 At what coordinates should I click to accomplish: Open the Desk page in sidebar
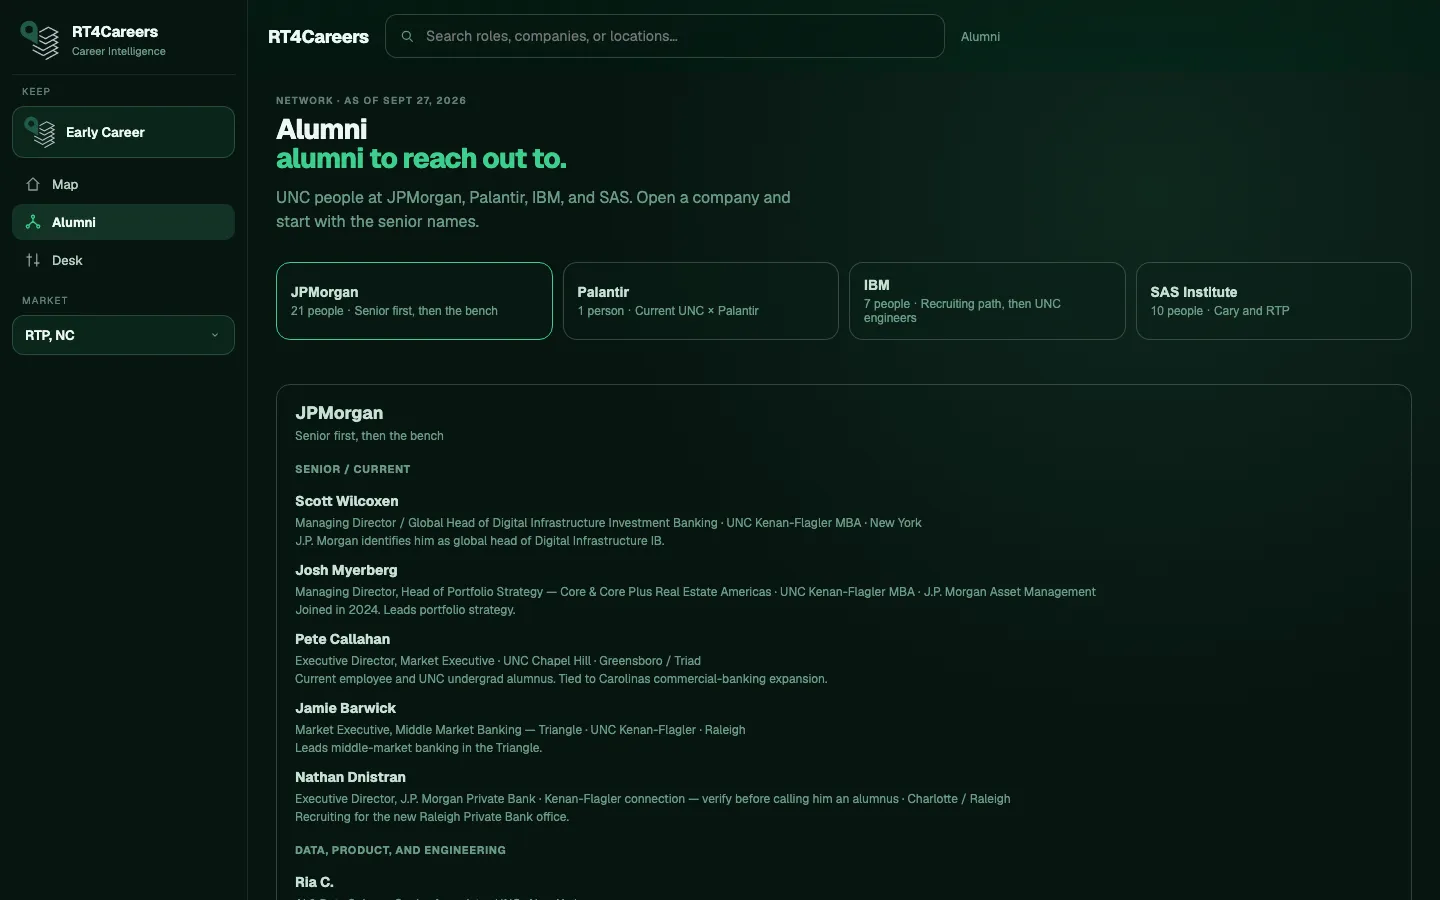click(123, 260)
